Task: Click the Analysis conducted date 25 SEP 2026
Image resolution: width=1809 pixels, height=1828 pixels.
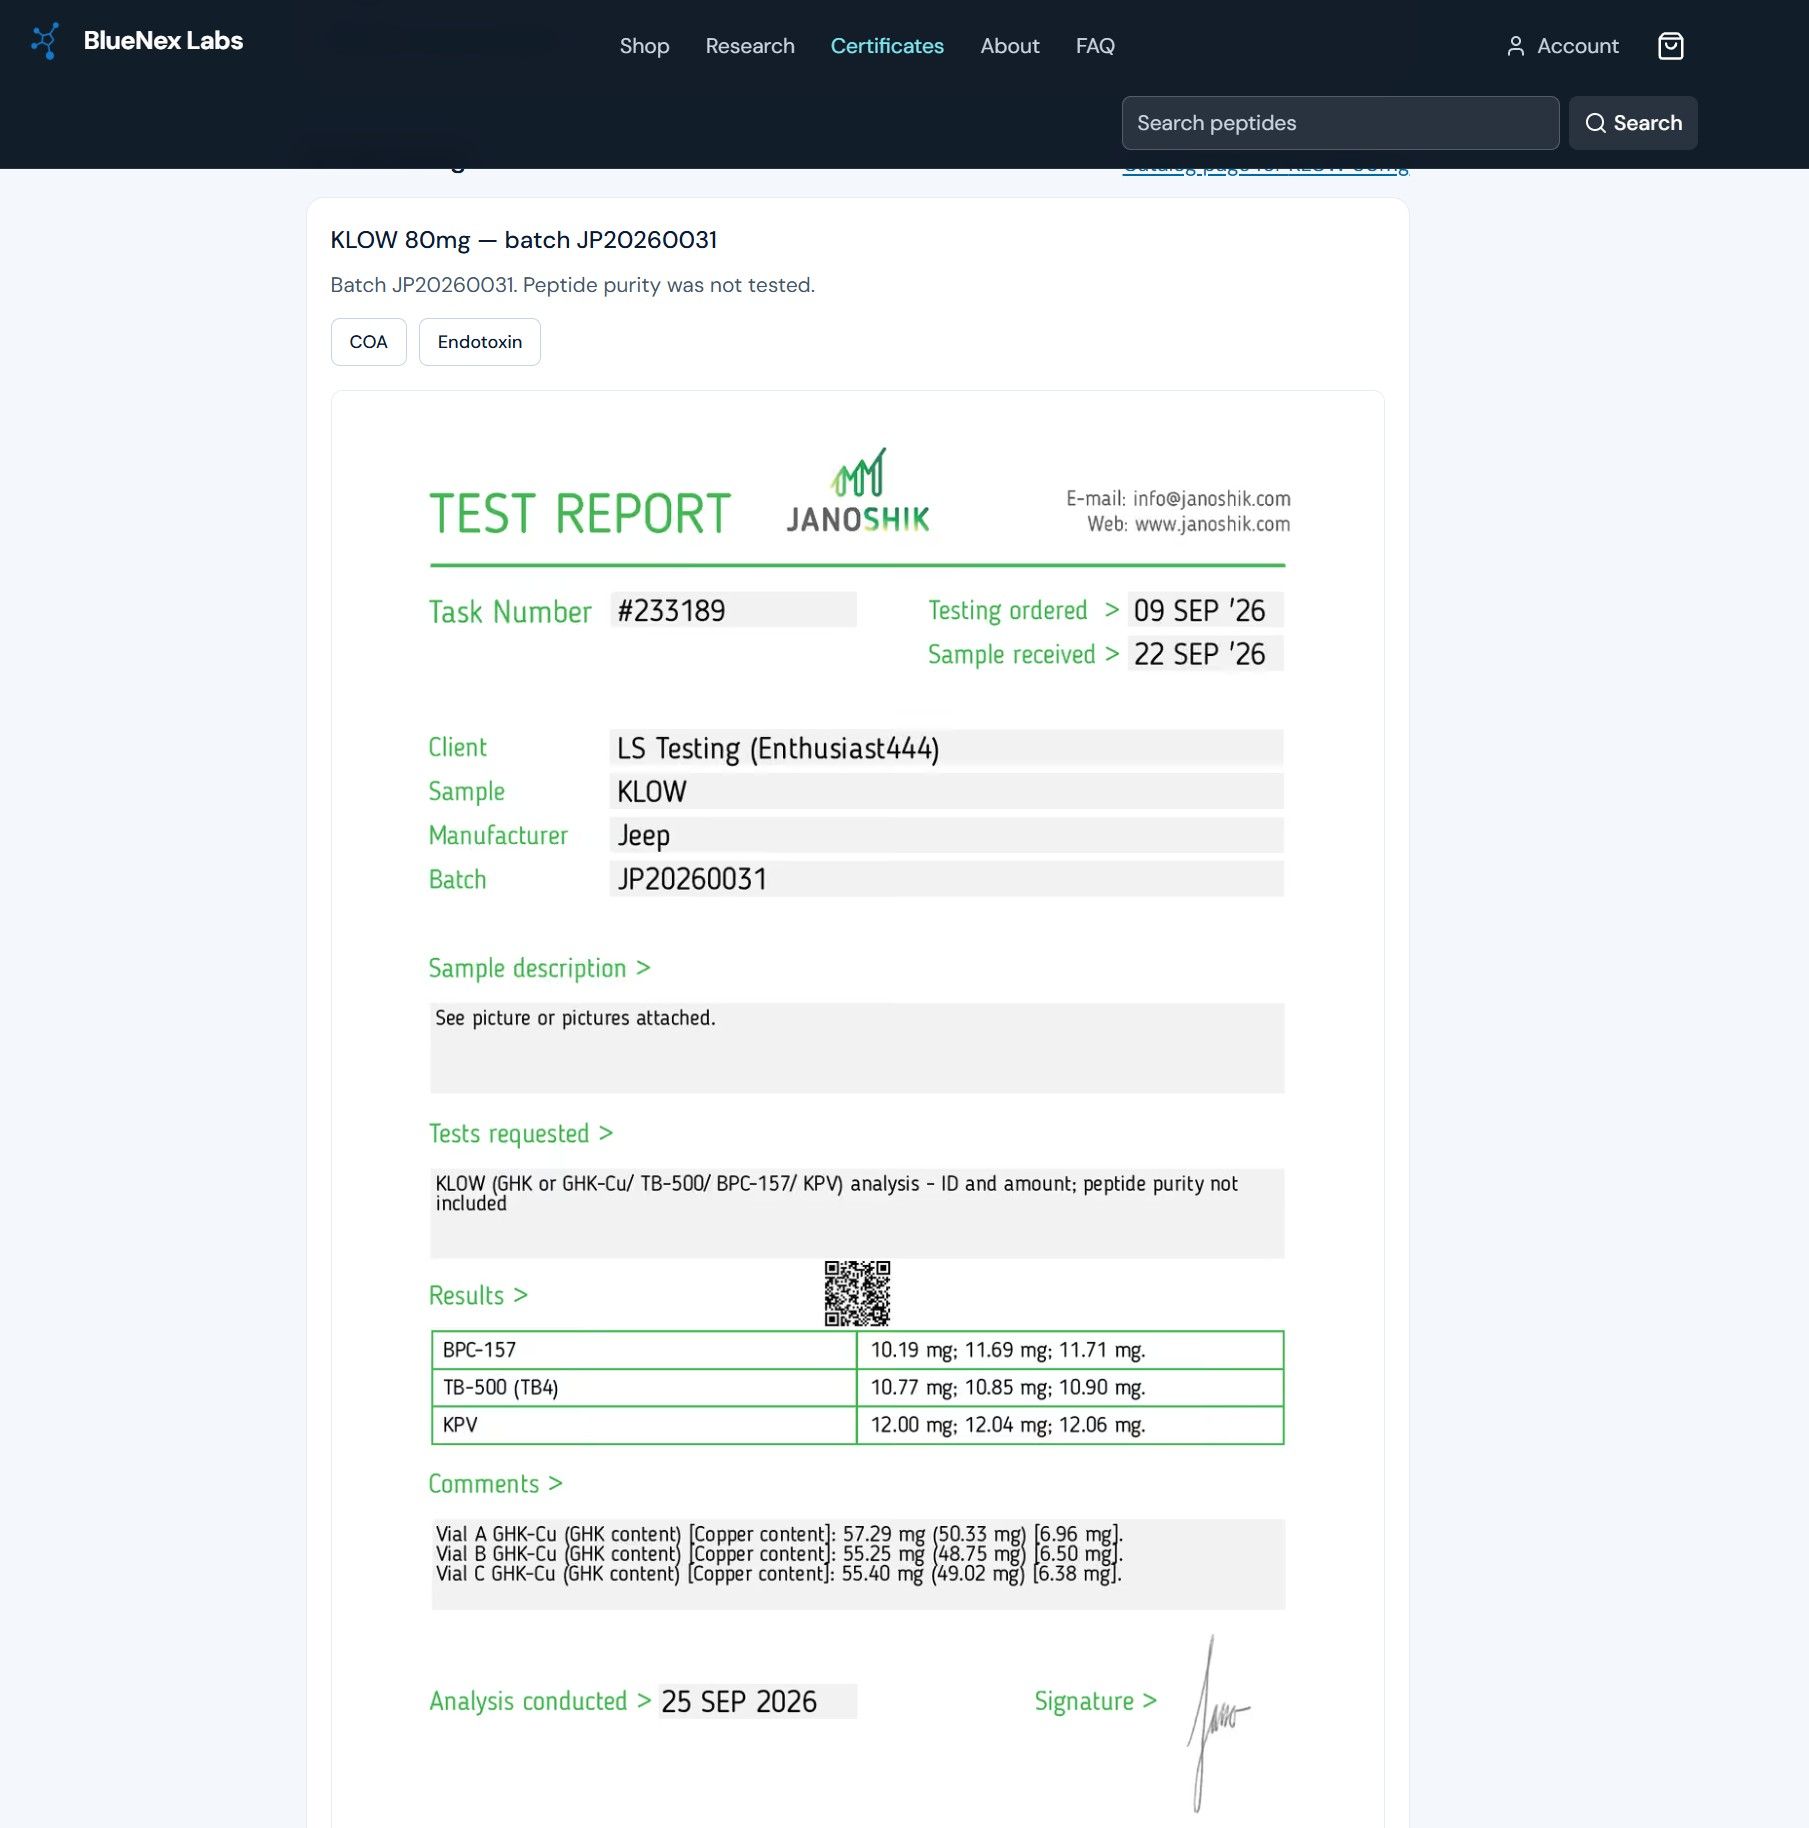Action: click(739, 1701)
